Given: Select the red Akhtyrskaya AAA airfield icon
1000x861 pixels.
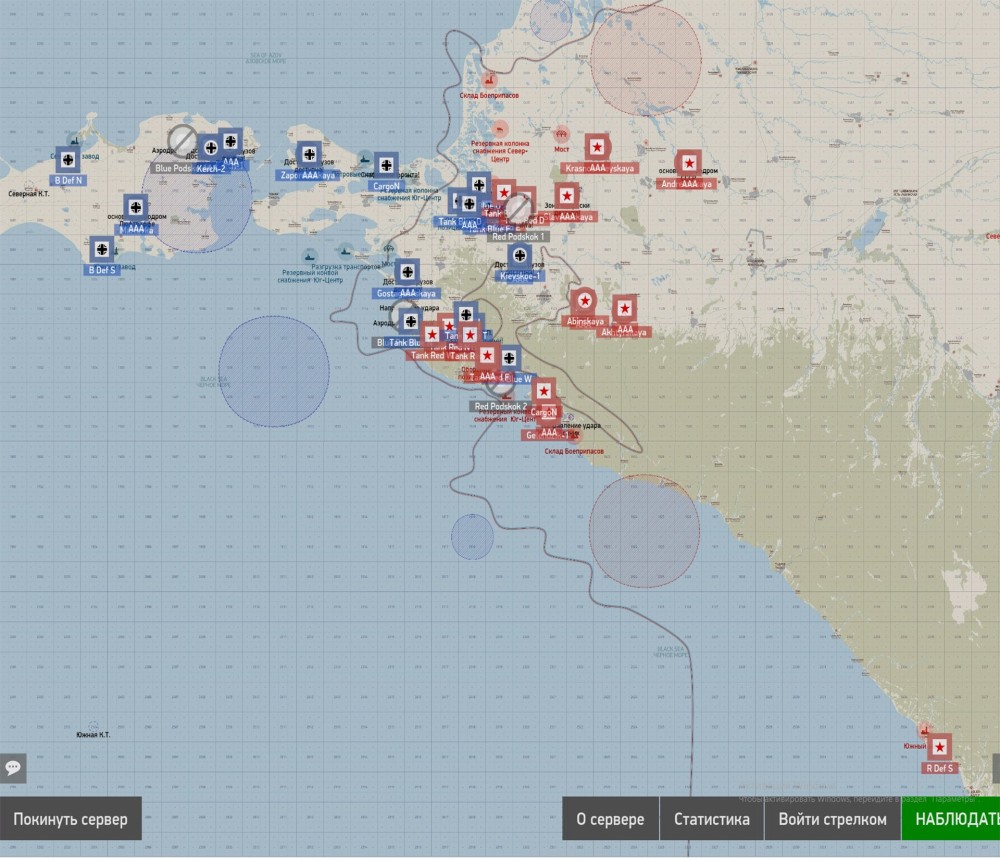Looking at the screenshot, I should coord(624,309).
